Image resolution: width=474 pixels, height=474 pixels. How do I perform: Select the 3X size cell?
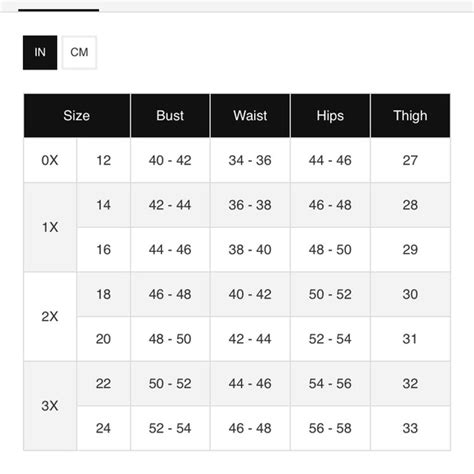click(50, 406)
